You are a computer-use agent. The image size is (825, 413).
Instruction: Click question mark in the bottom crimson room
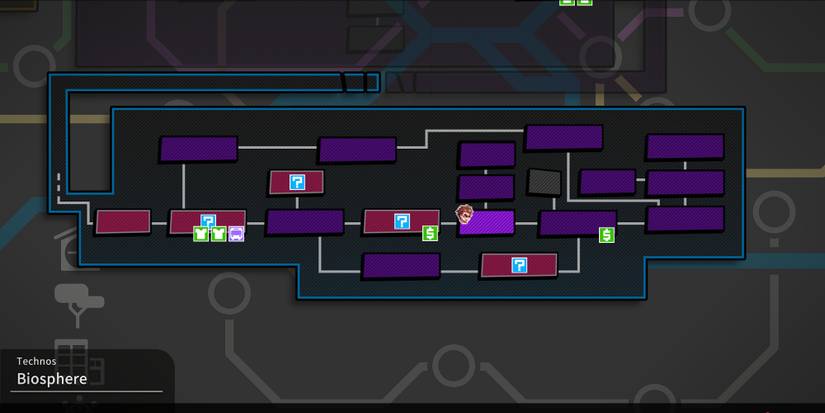[519, 265]
